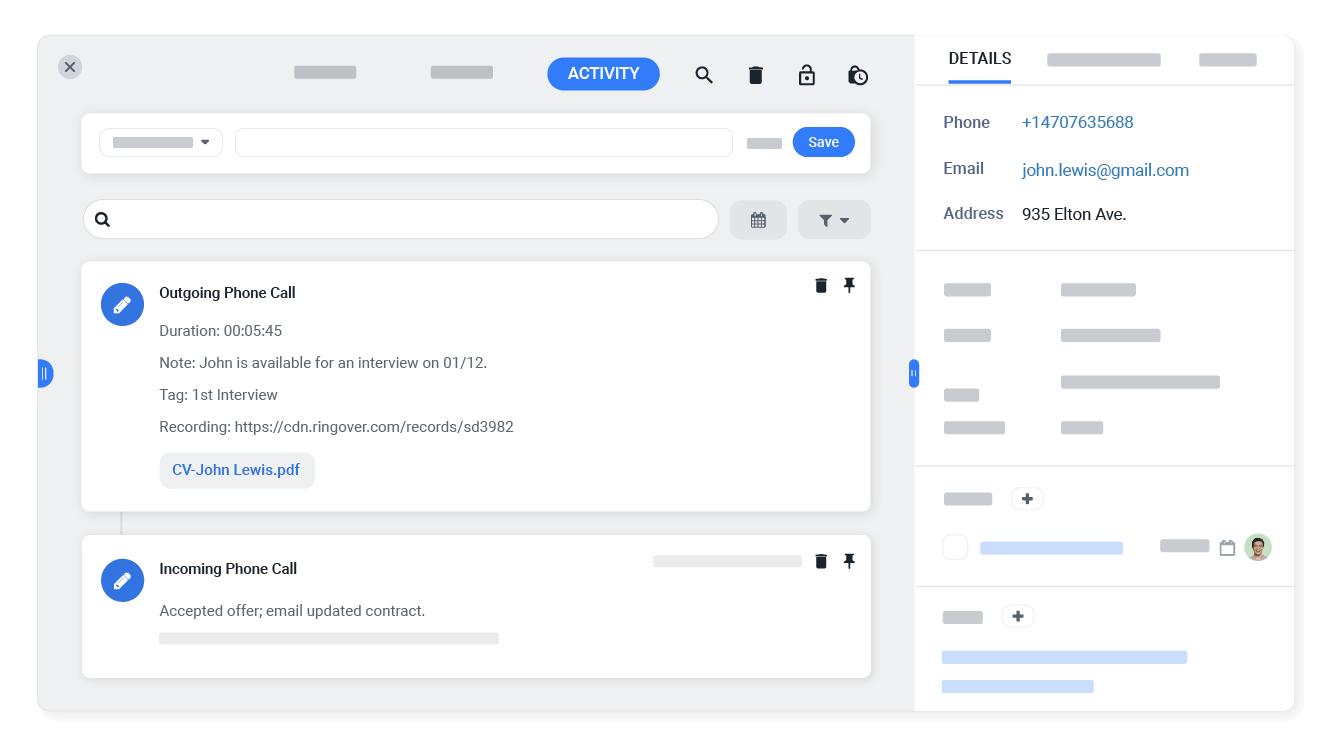
Task: Click the Save button
Action: [x=823, y=142]
